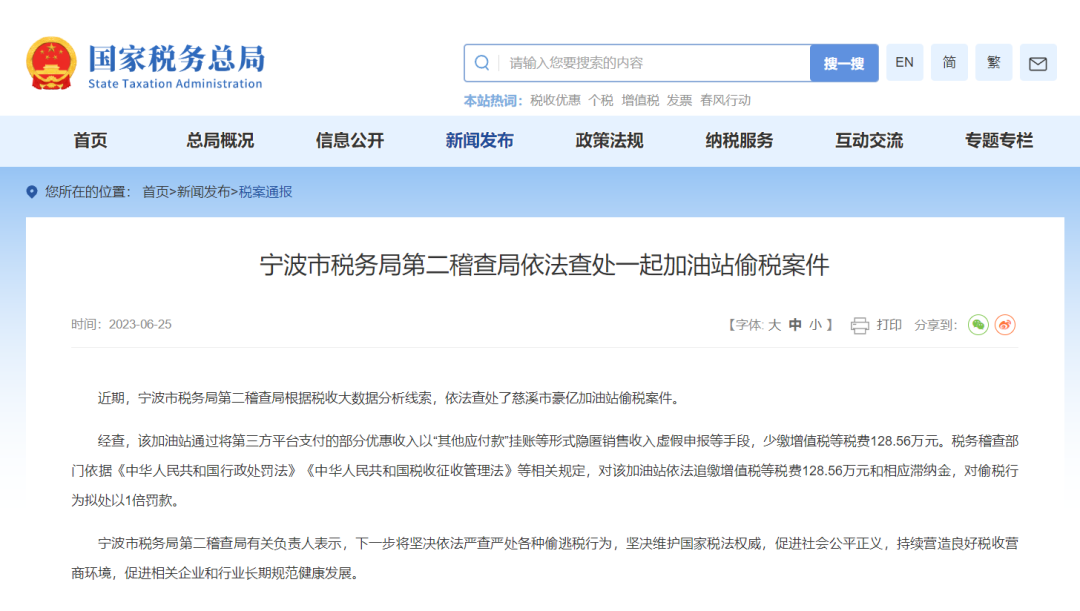The width and height of the screenshot is (1080, 611).
Task: Click breadcrumb link 新闻发布
Action: pos(203,192)
